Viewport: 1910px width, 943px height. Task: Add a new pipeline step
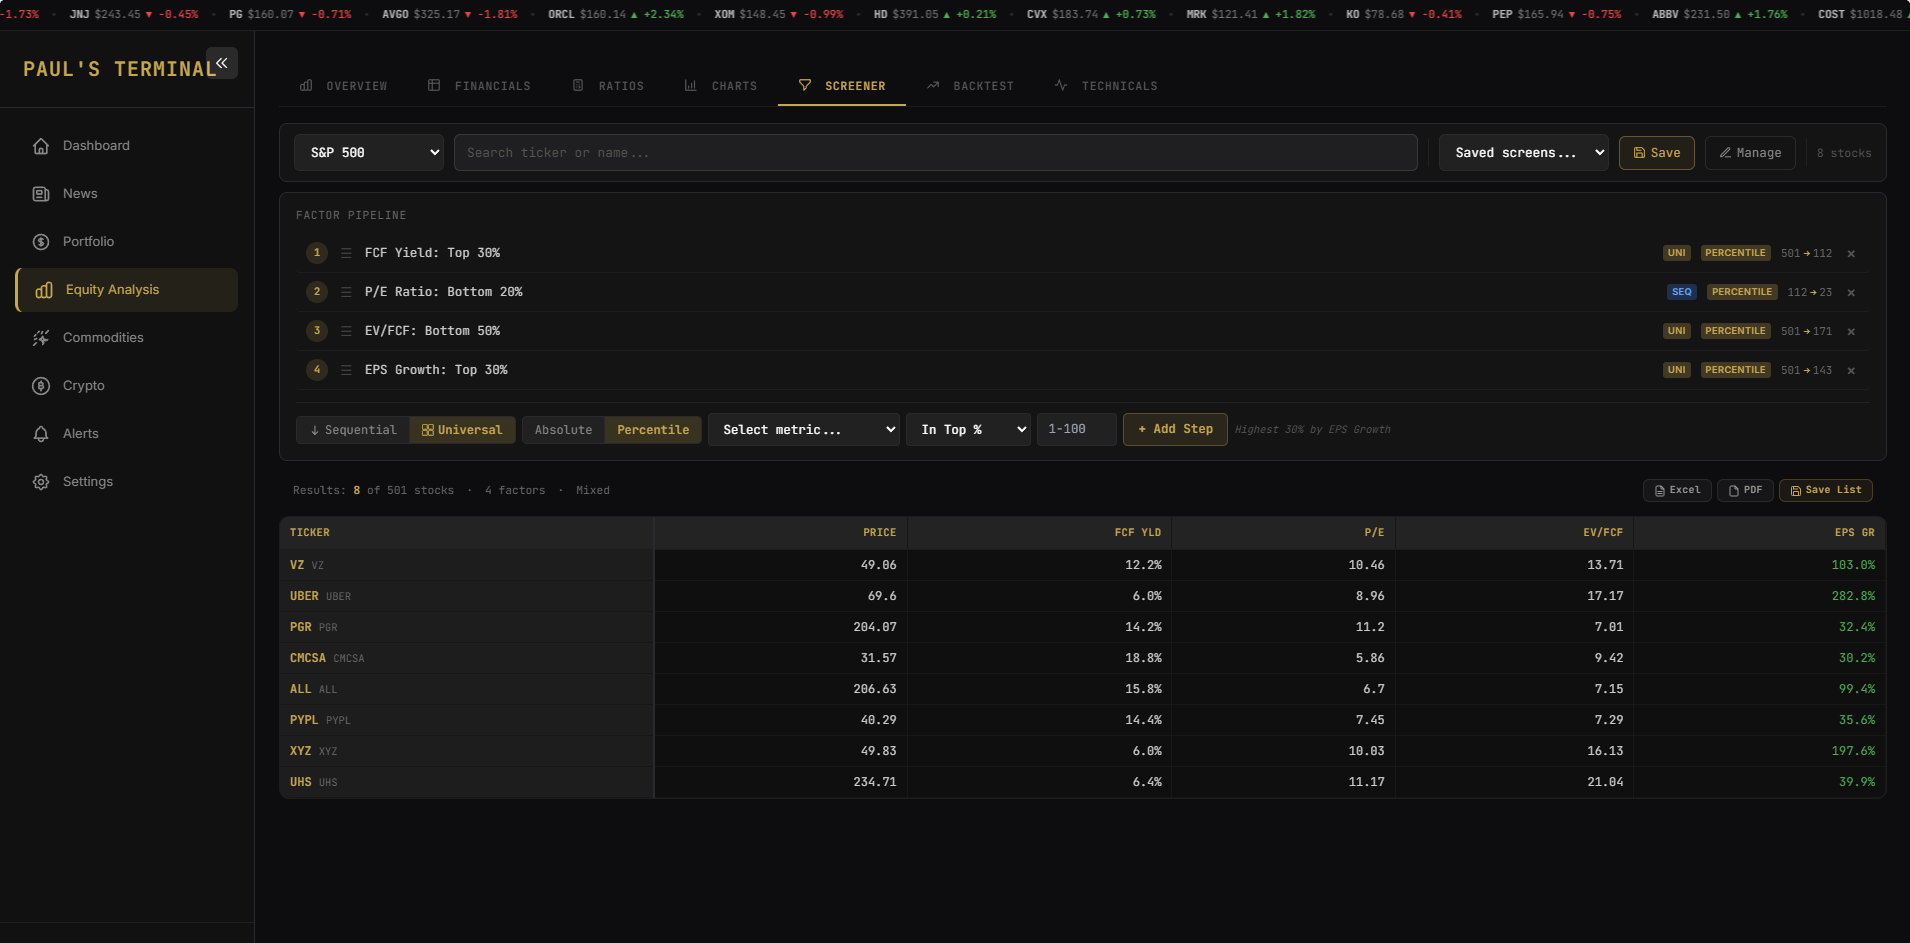(x=1174, y=429)
